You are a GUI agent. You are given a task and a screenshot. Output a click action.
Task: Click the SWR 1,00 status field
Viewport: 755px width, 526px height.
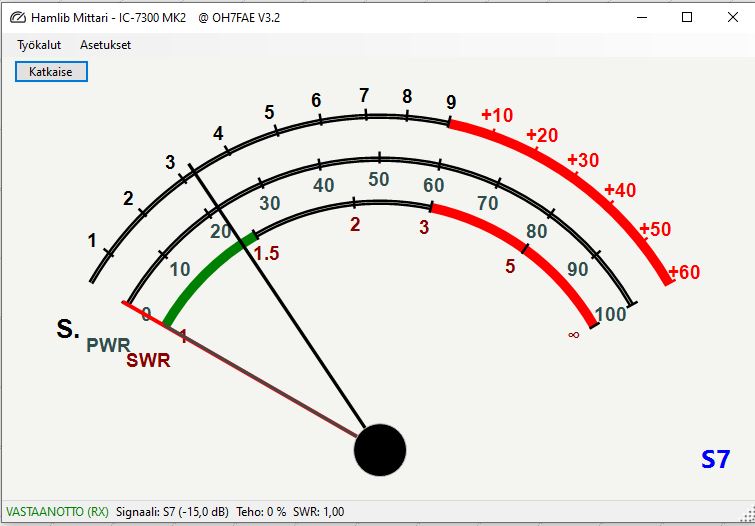(x=318, y=512)
